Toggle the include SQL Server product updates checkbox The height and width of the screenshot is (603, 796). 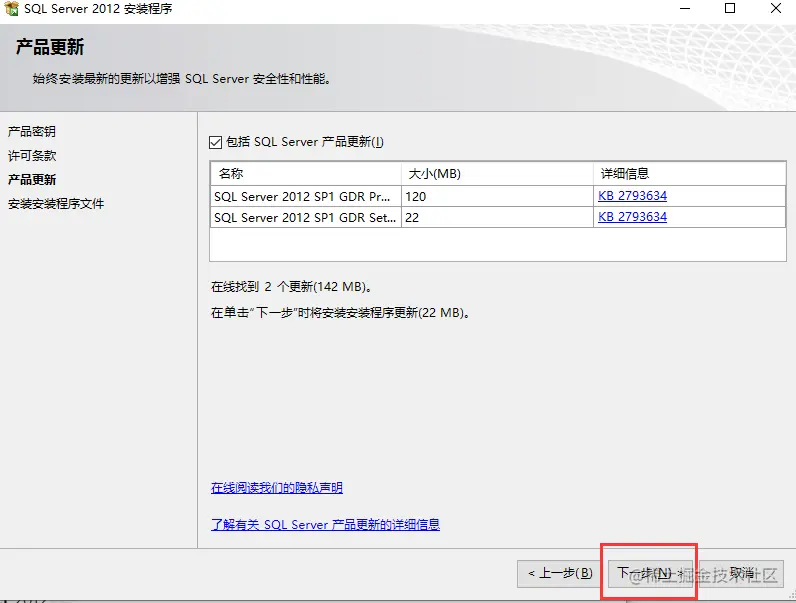coord(215,142)
